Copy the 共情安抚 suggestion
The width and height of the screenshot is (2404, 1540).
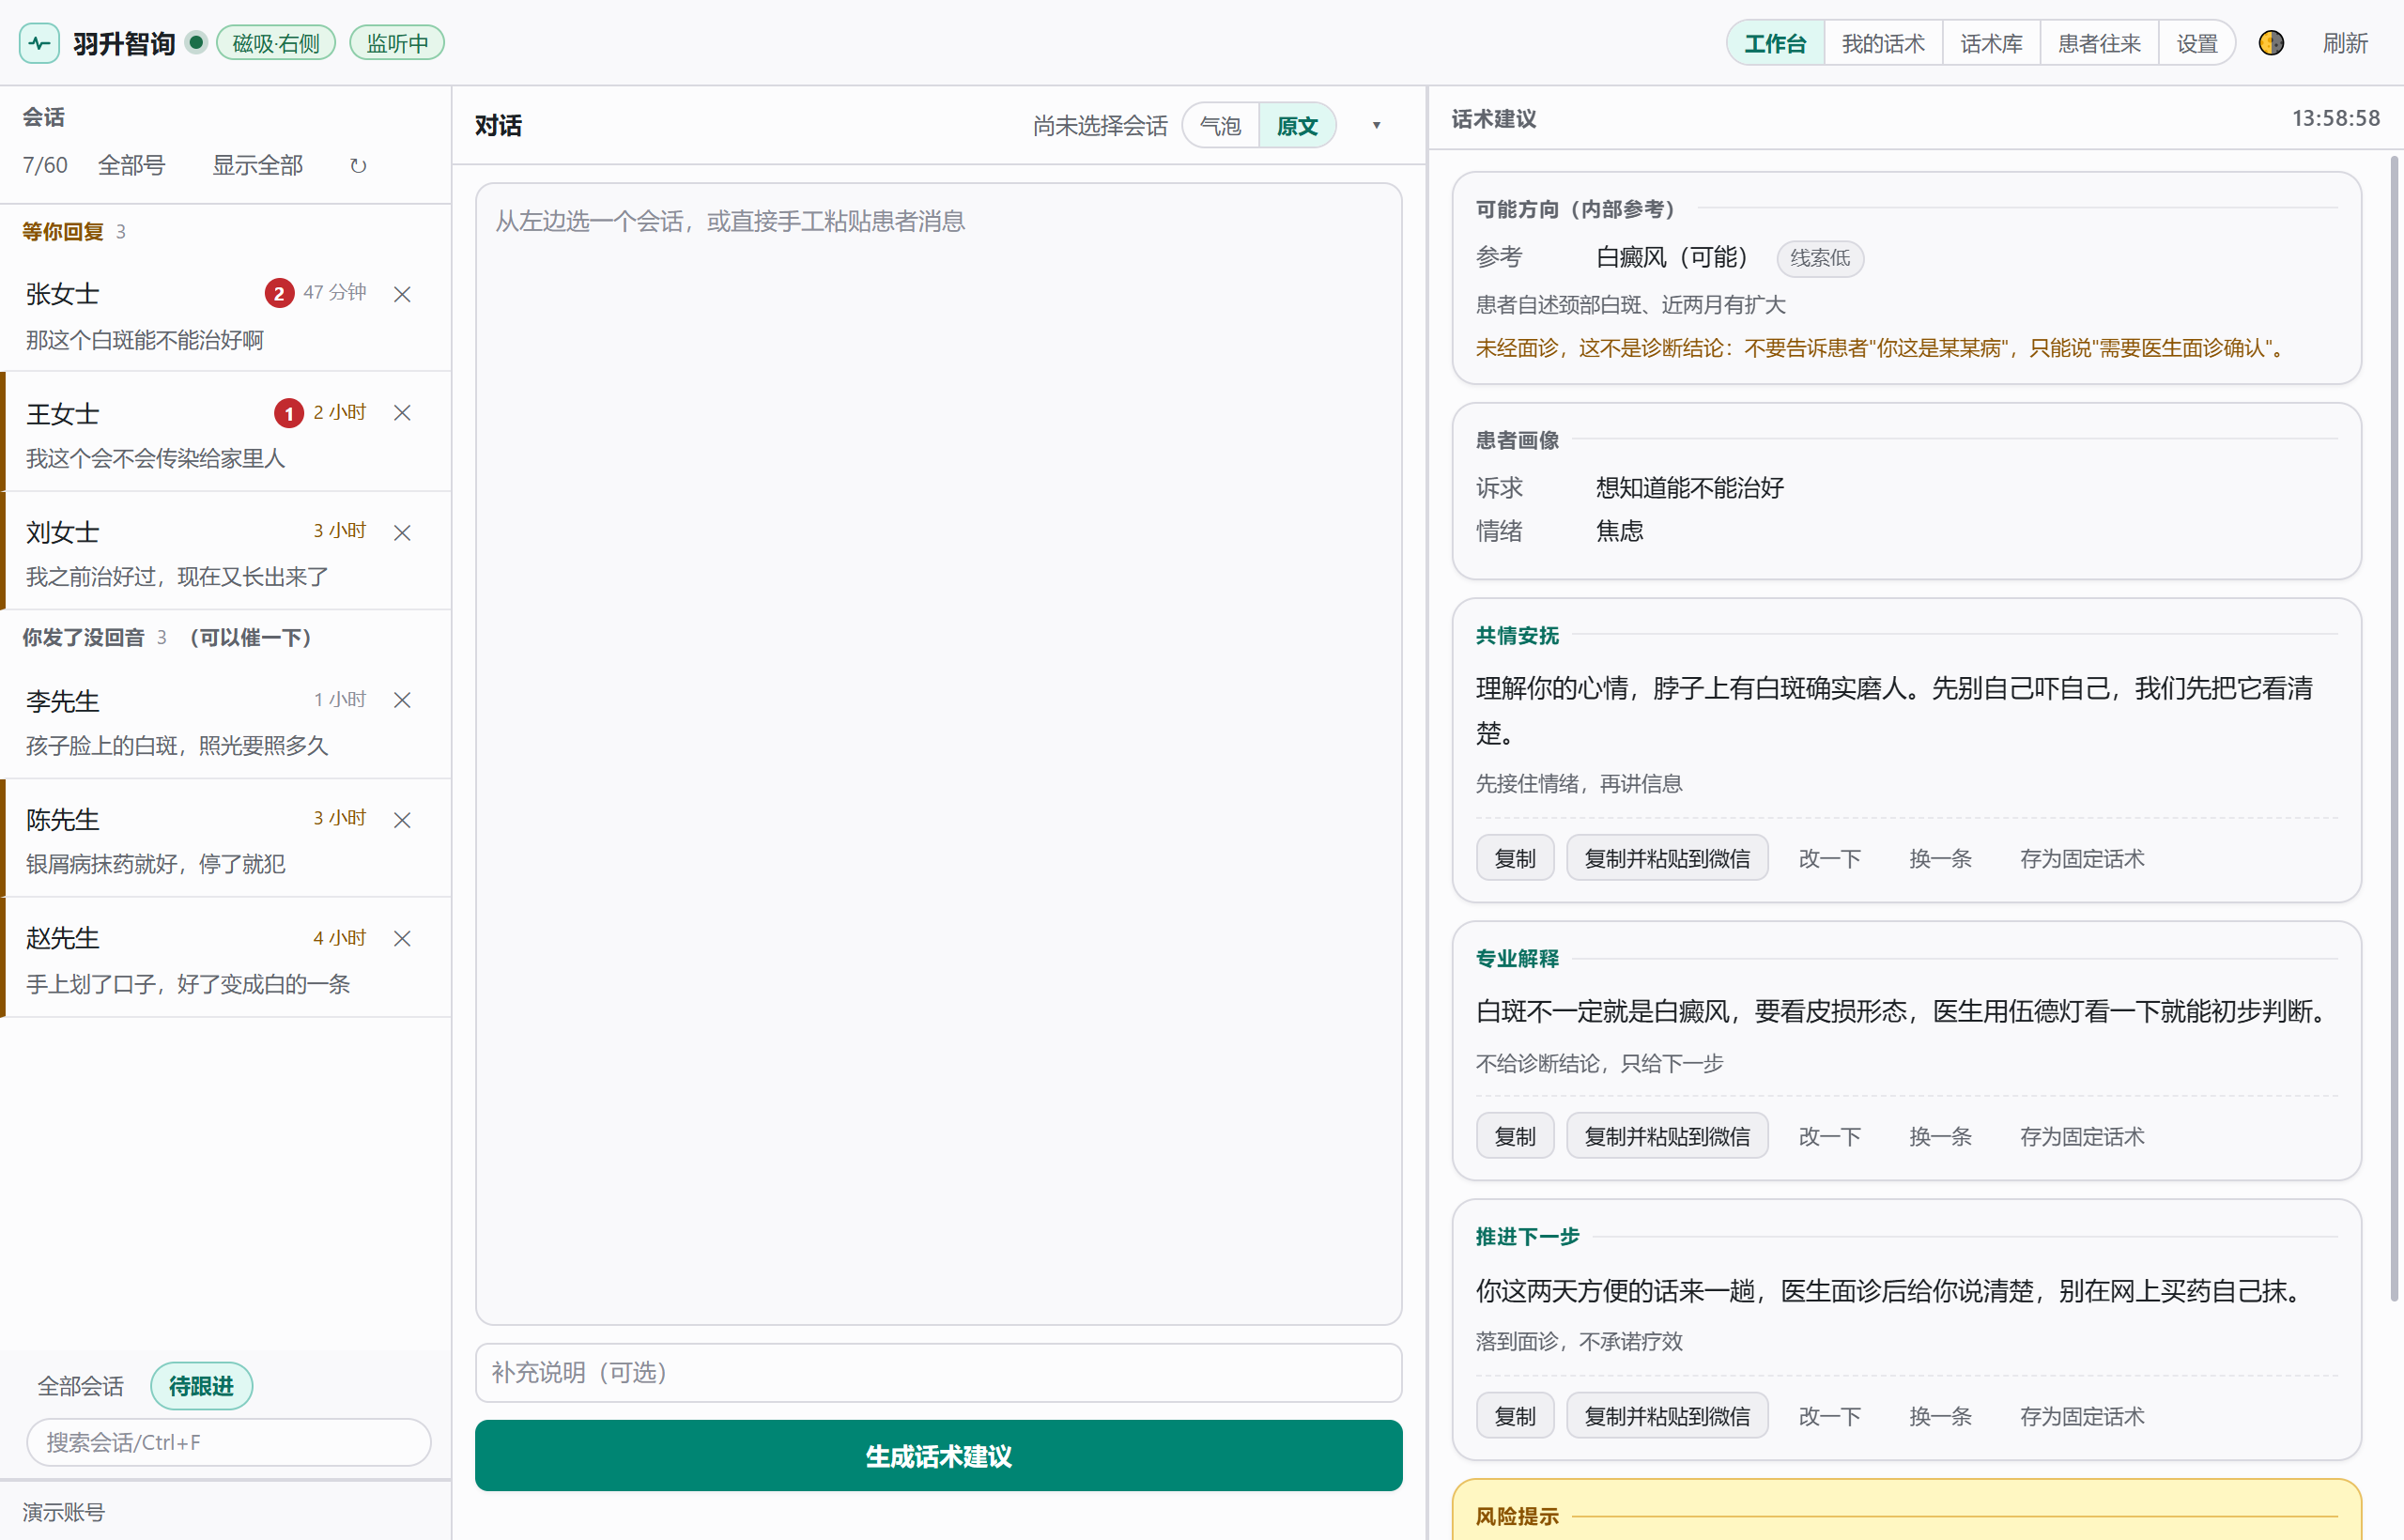[x=1515, y=858]
